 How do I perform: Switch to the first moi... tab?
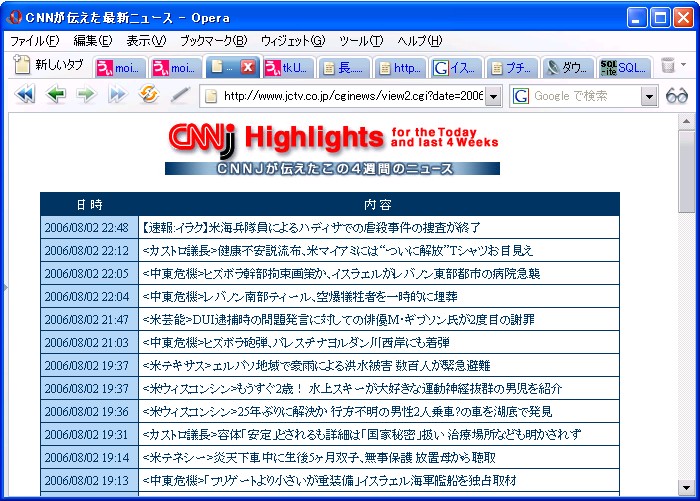tap(121, 68)
